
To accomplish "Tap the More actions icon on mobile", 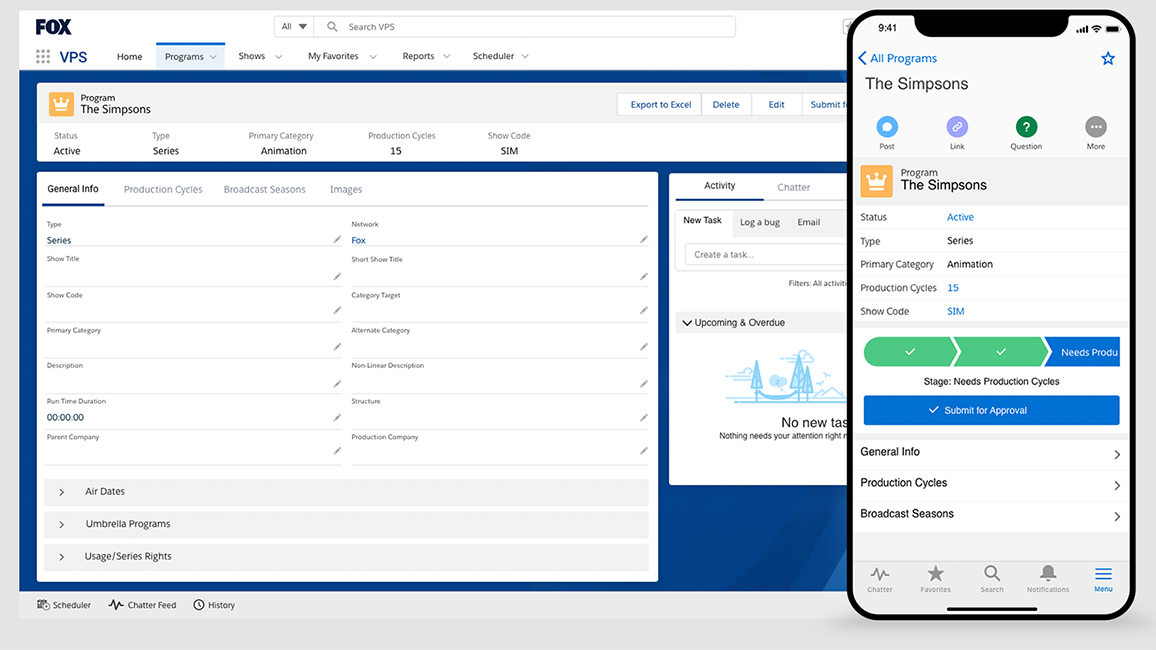I will pos(1096,127).
